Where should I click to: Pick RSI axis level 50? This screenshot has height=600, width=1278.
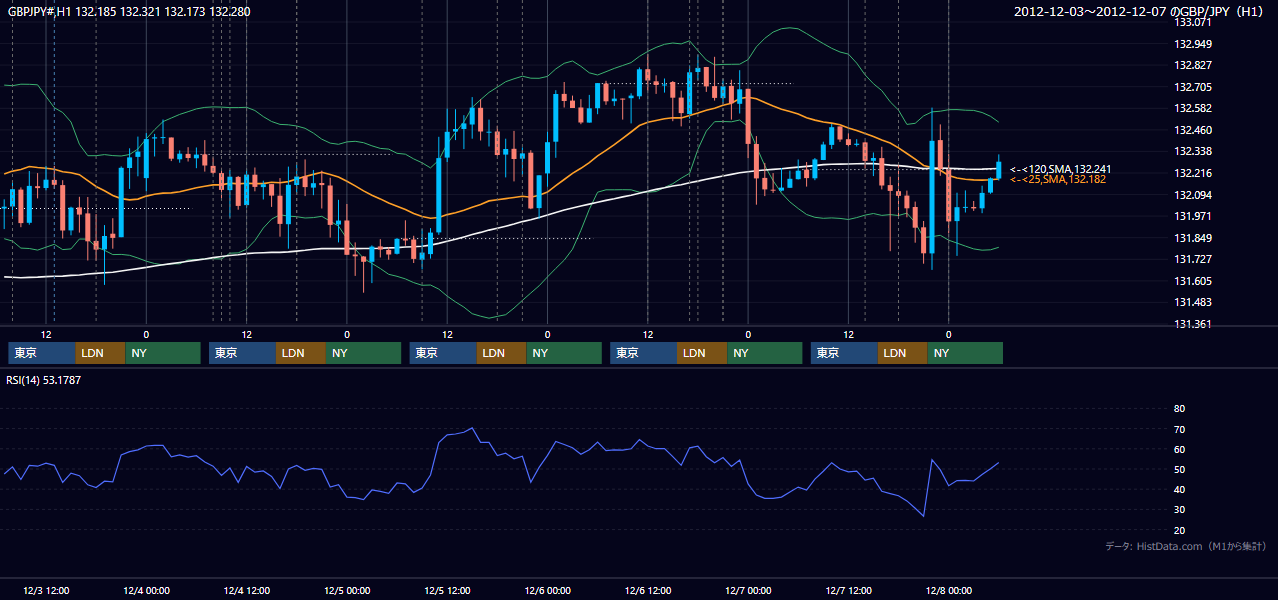(1179, 469)
